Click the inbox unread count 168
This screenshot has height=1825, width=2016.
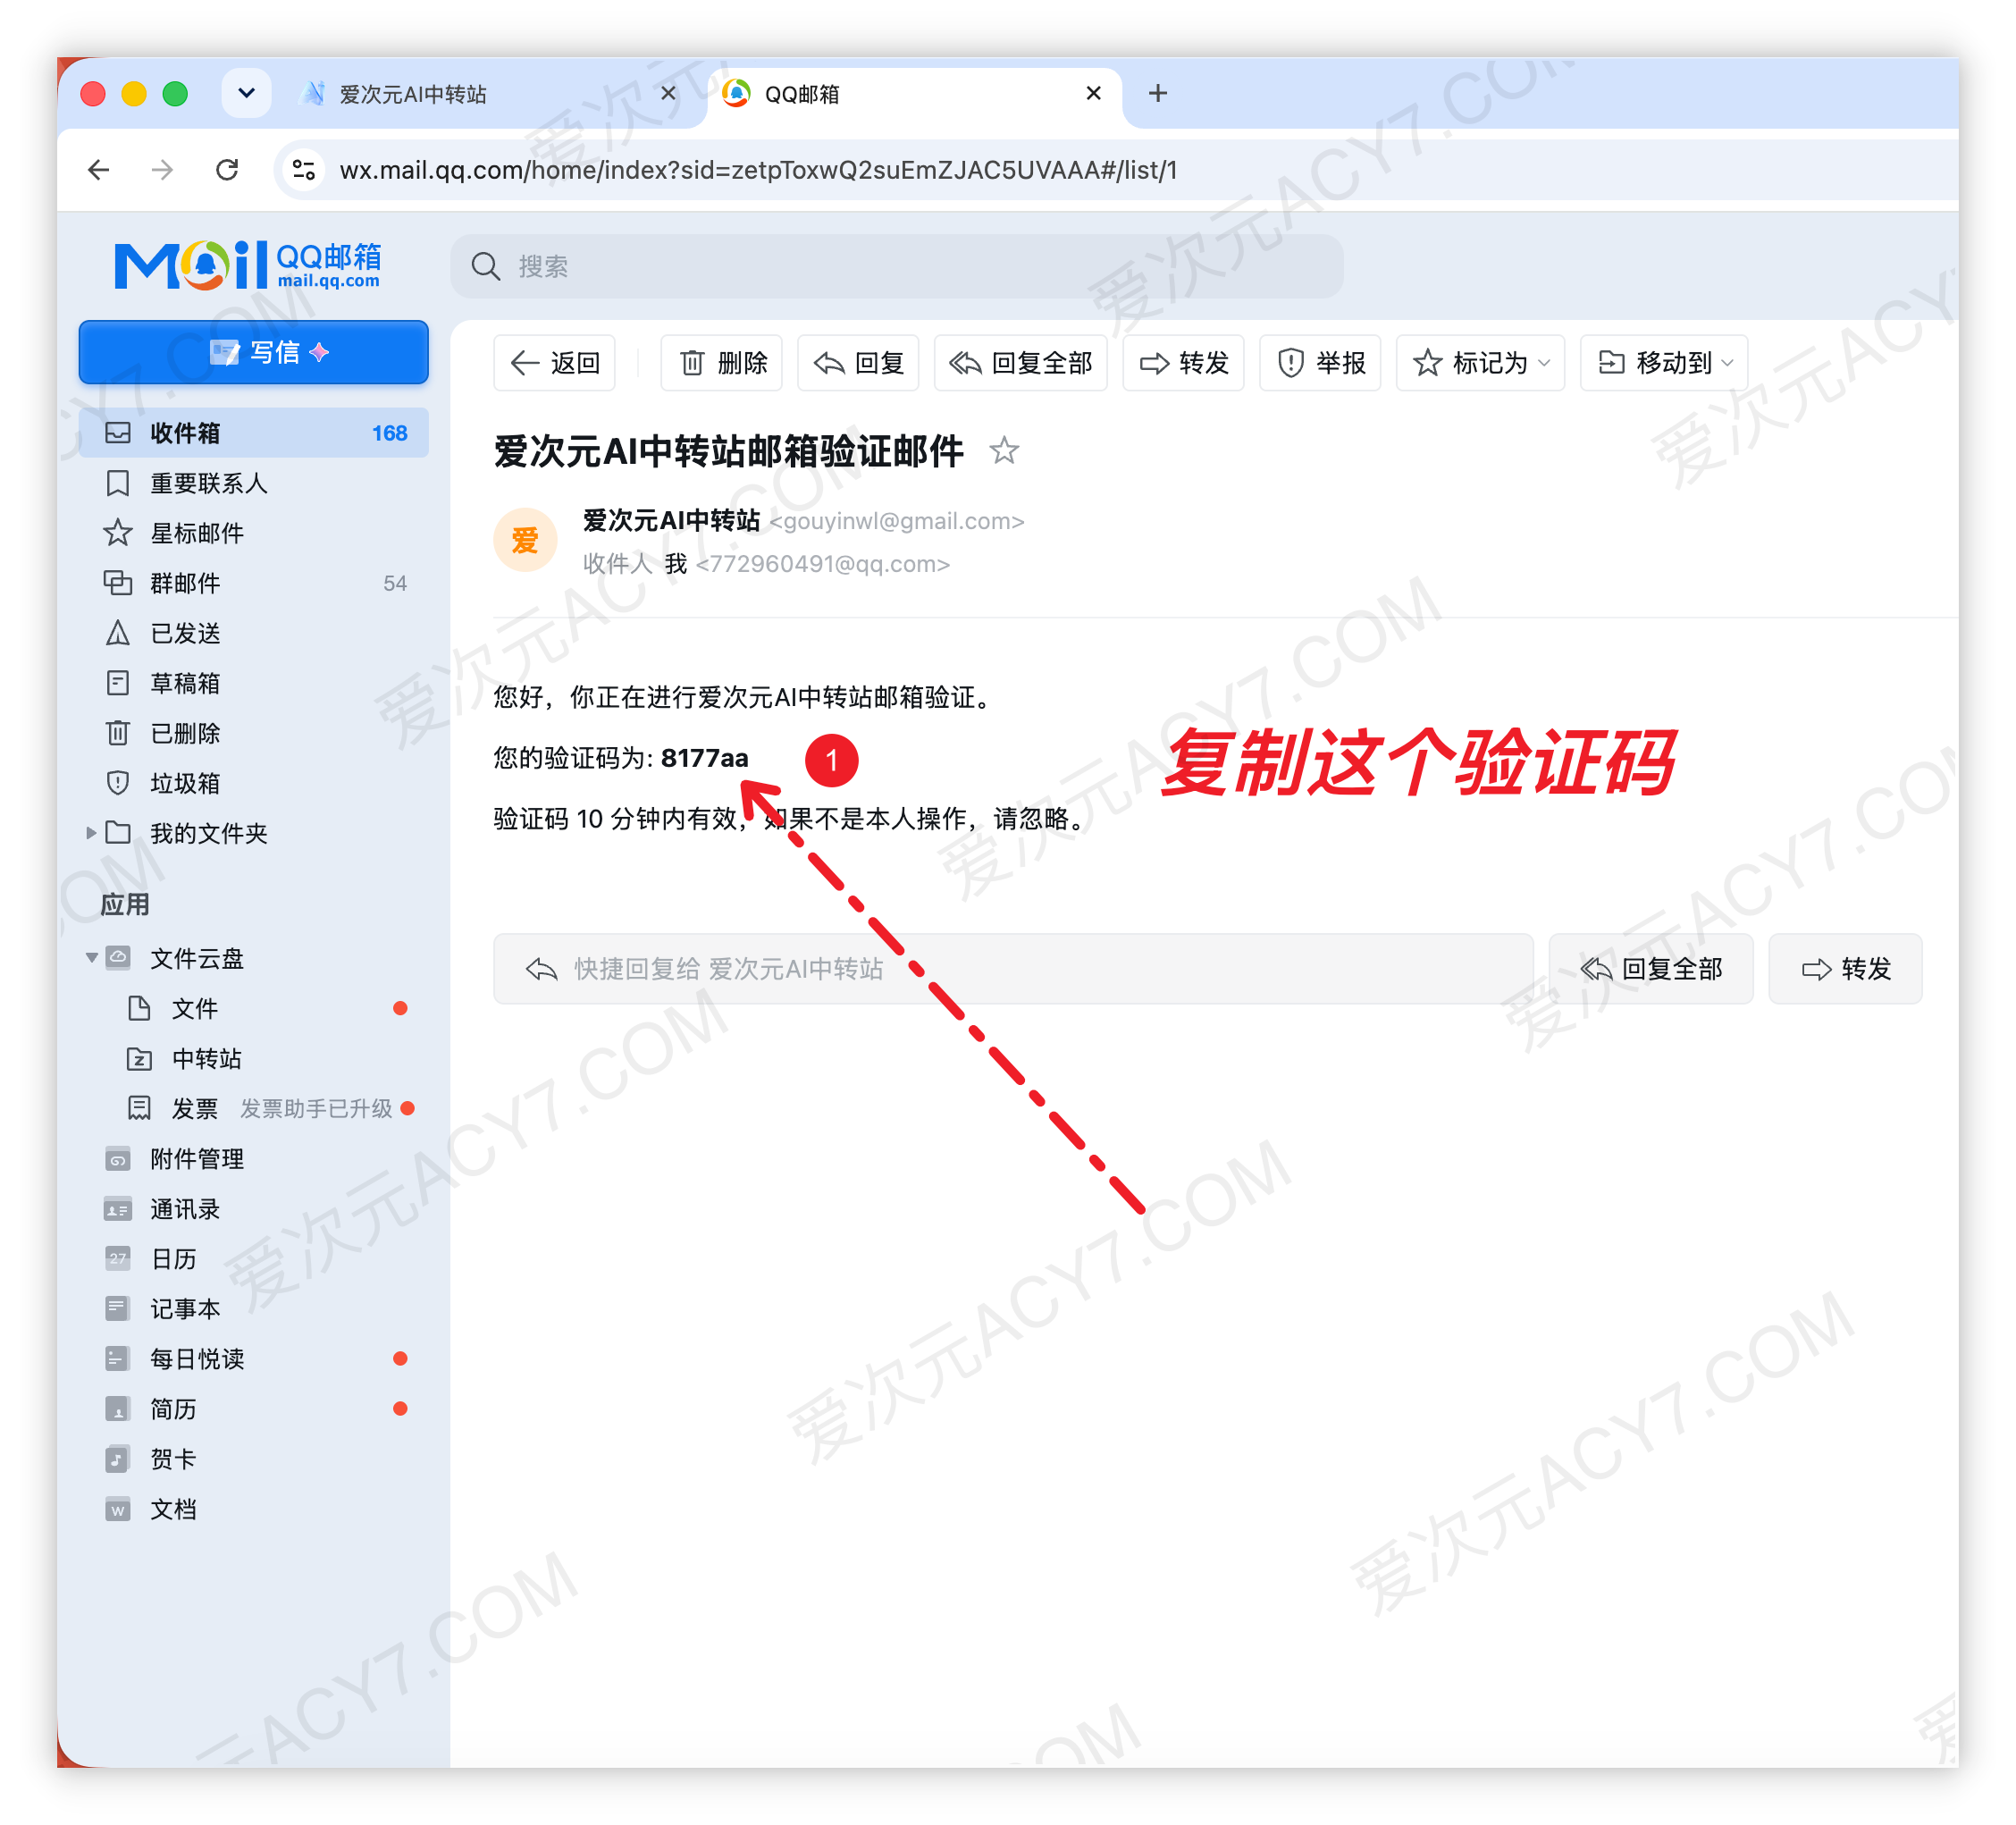click(x=390, y=433)
